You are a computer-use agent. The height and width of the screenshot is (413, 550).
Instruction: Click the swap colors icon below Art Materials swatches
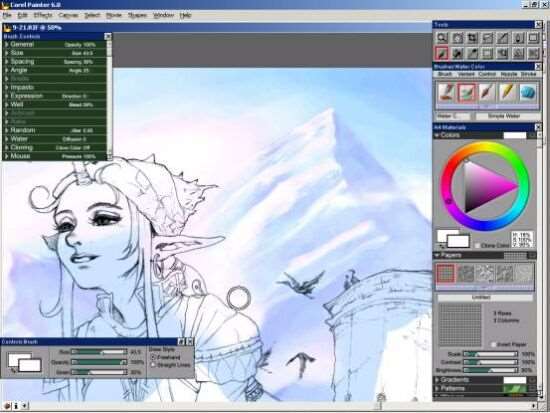441,247
